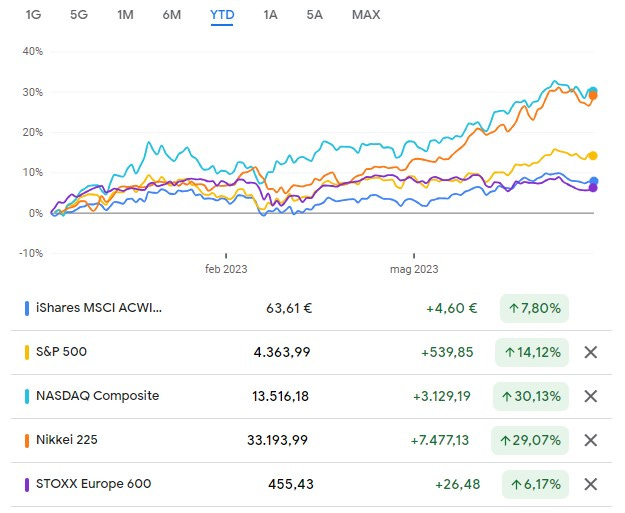Open the S&P 500 index row
Viewport: 625px width, 513px height.
pyautogui.click(x=311, y=352)
